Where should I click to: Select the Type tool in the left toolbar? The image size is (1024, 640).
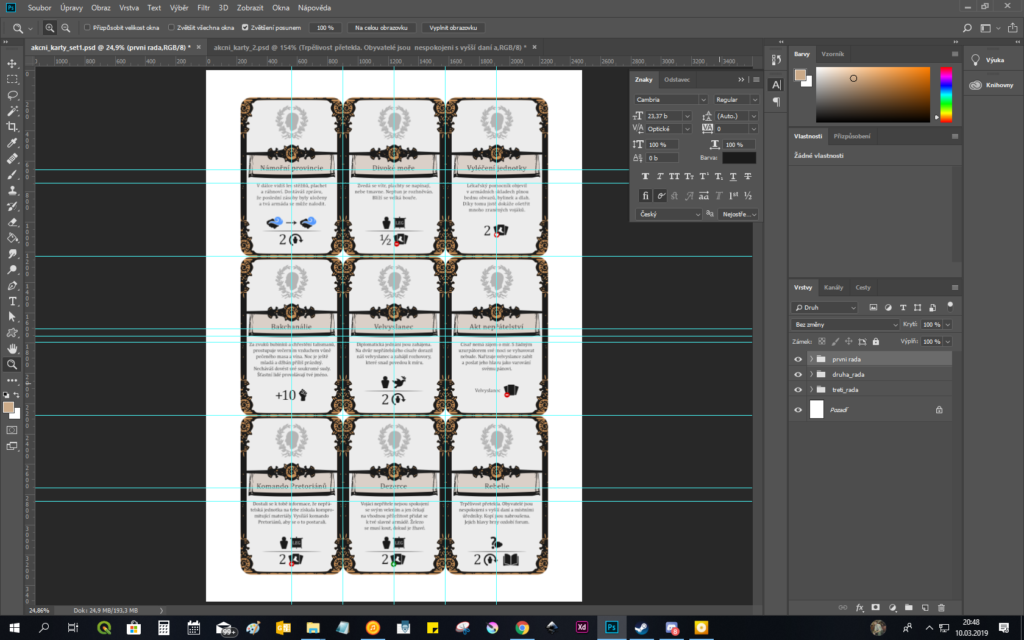click(x=12, y=301)
